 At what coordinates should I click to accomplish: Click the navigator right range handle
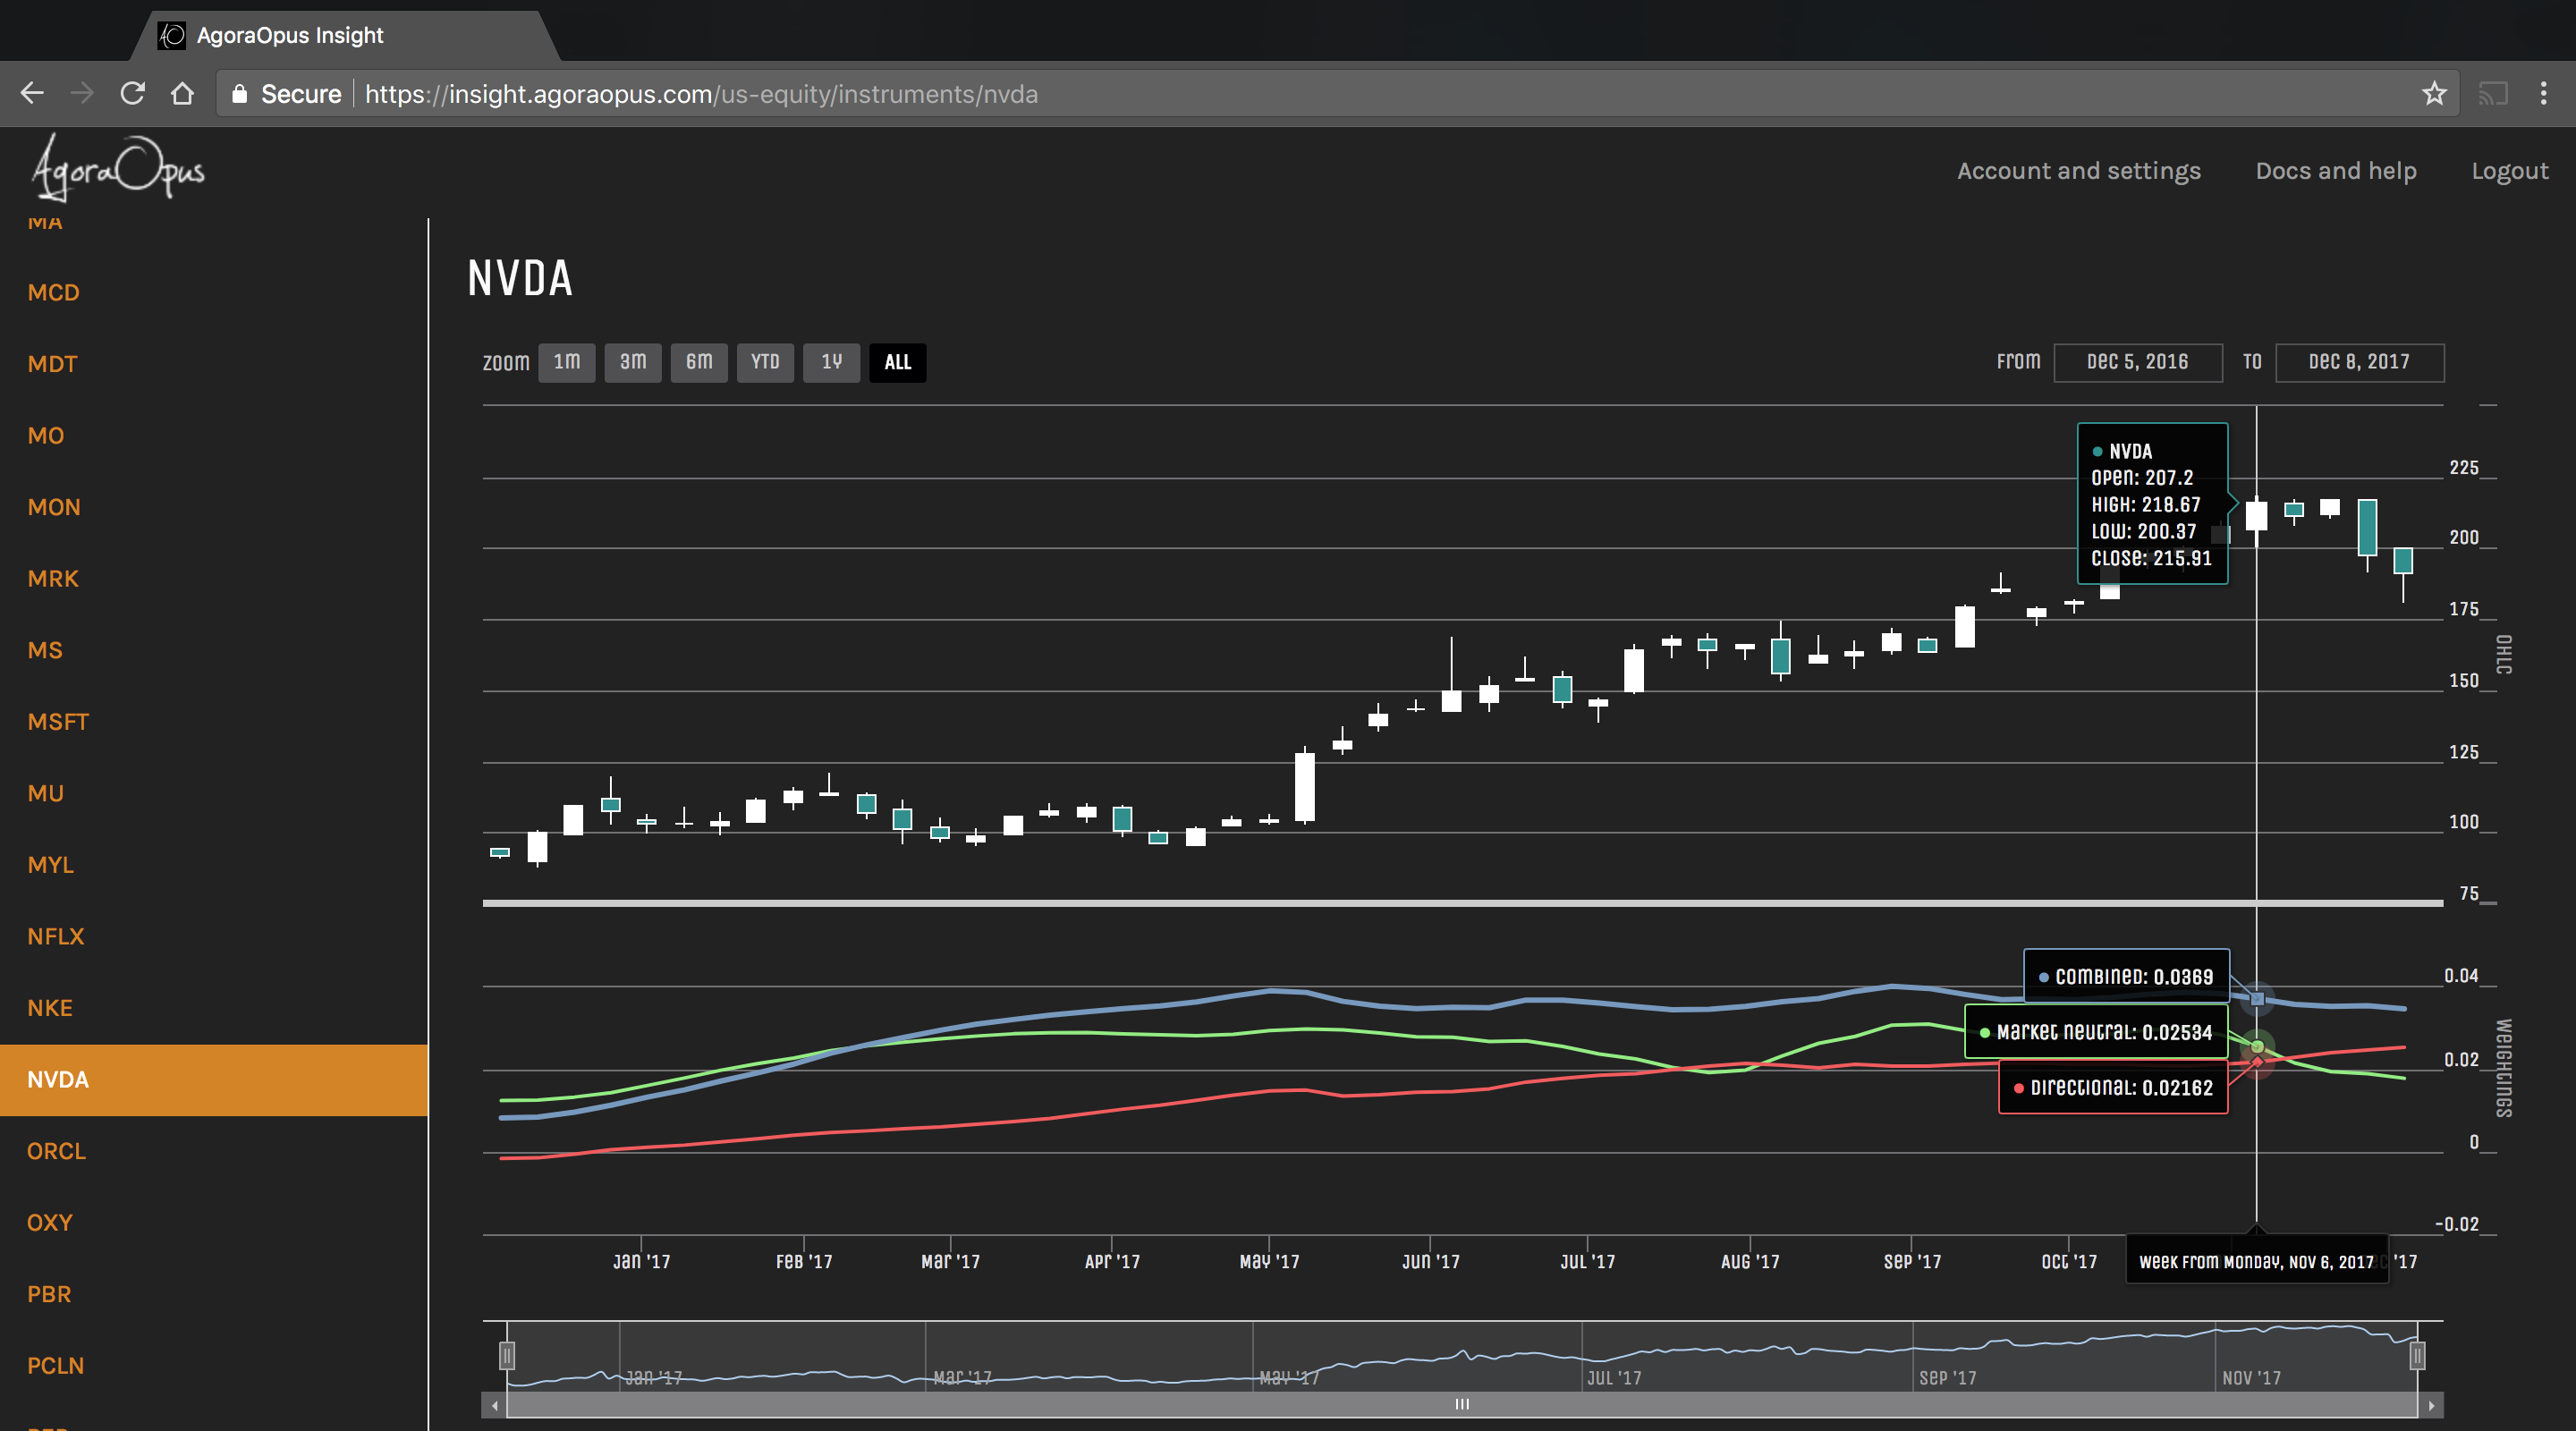coord(2417,1356)
